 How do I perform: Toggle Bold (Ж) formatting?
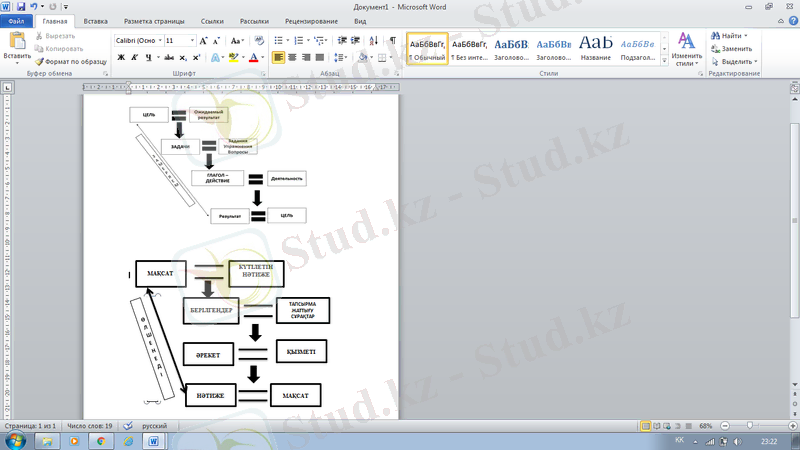[x=121, y=58]
